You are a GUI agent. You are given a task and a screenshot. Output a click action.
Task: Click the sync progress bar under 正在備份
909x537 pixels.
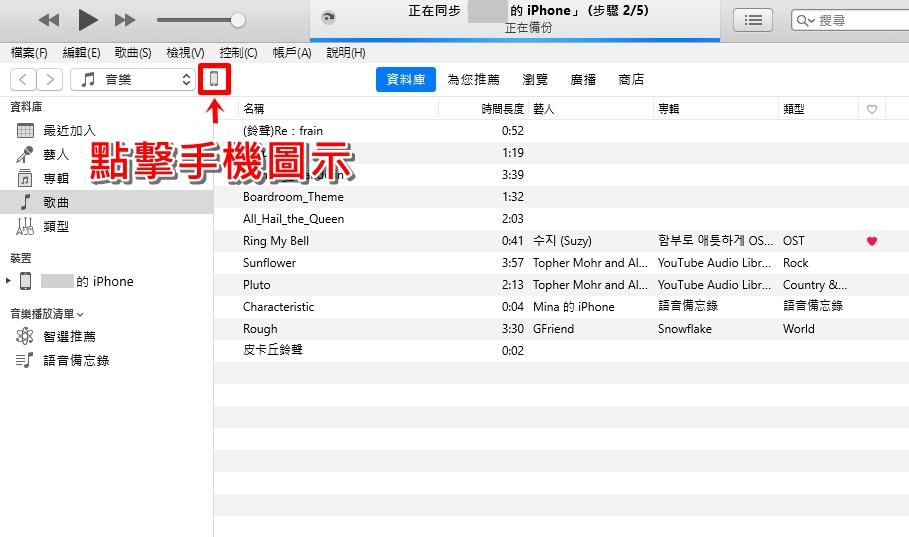[x=515, y=40]
